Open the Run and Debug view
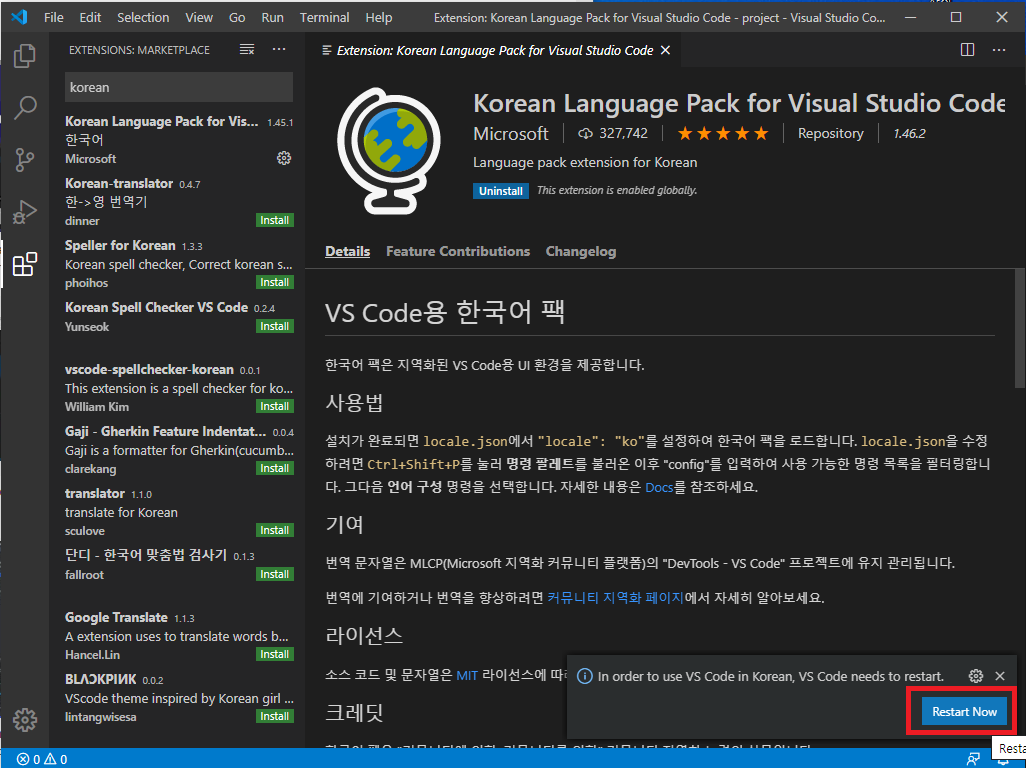Viewport: 1026px width, 768px height. point(25,212)
